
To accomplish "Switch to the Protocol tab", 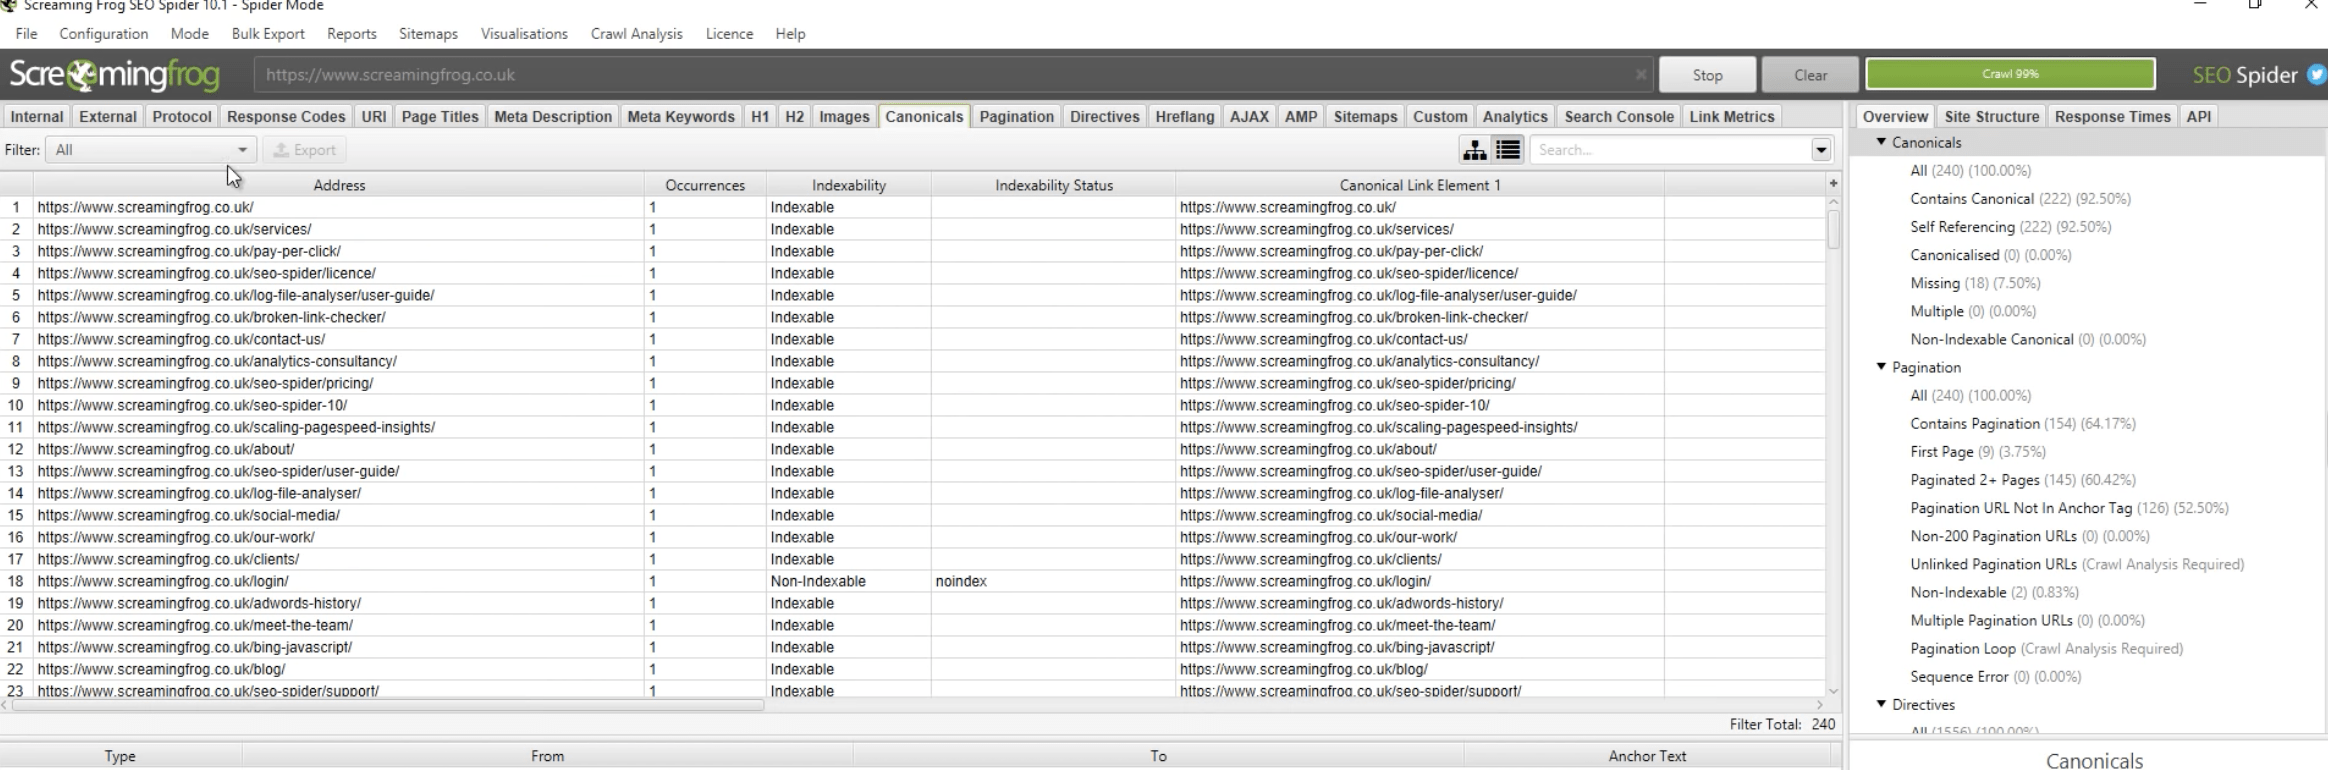I will (182, 116).
